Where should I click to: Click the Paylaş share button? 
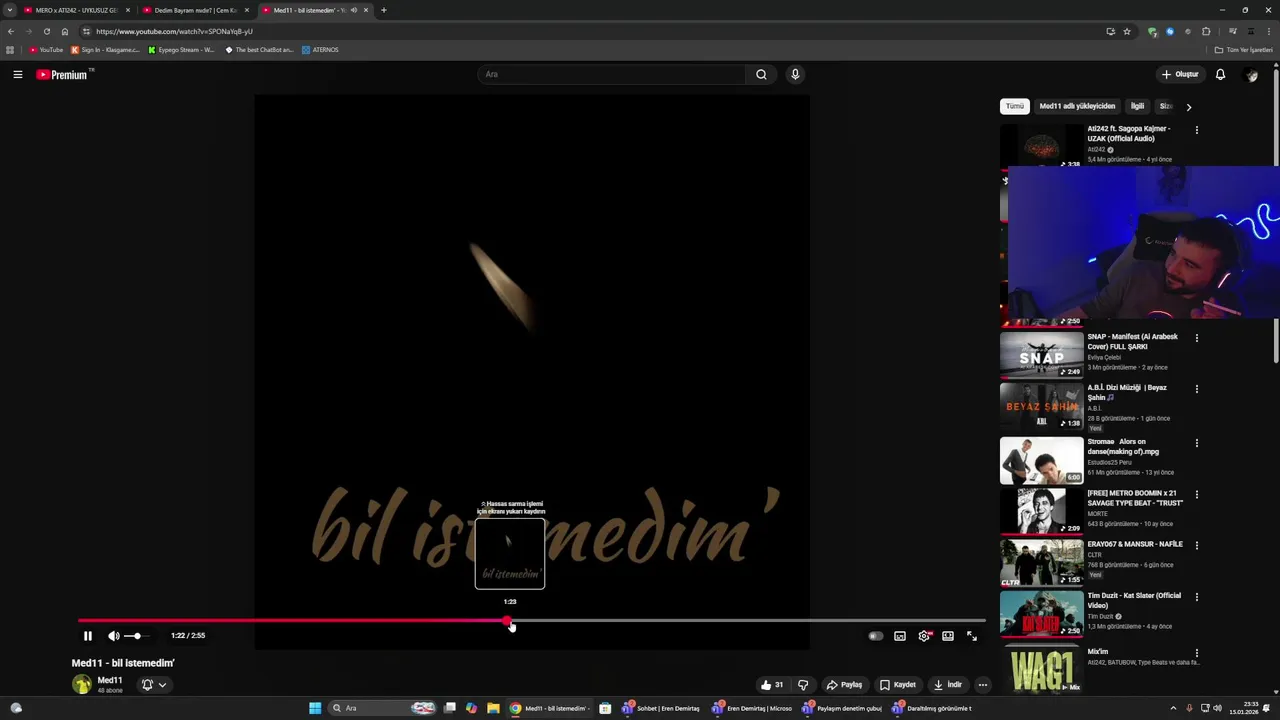844,685
